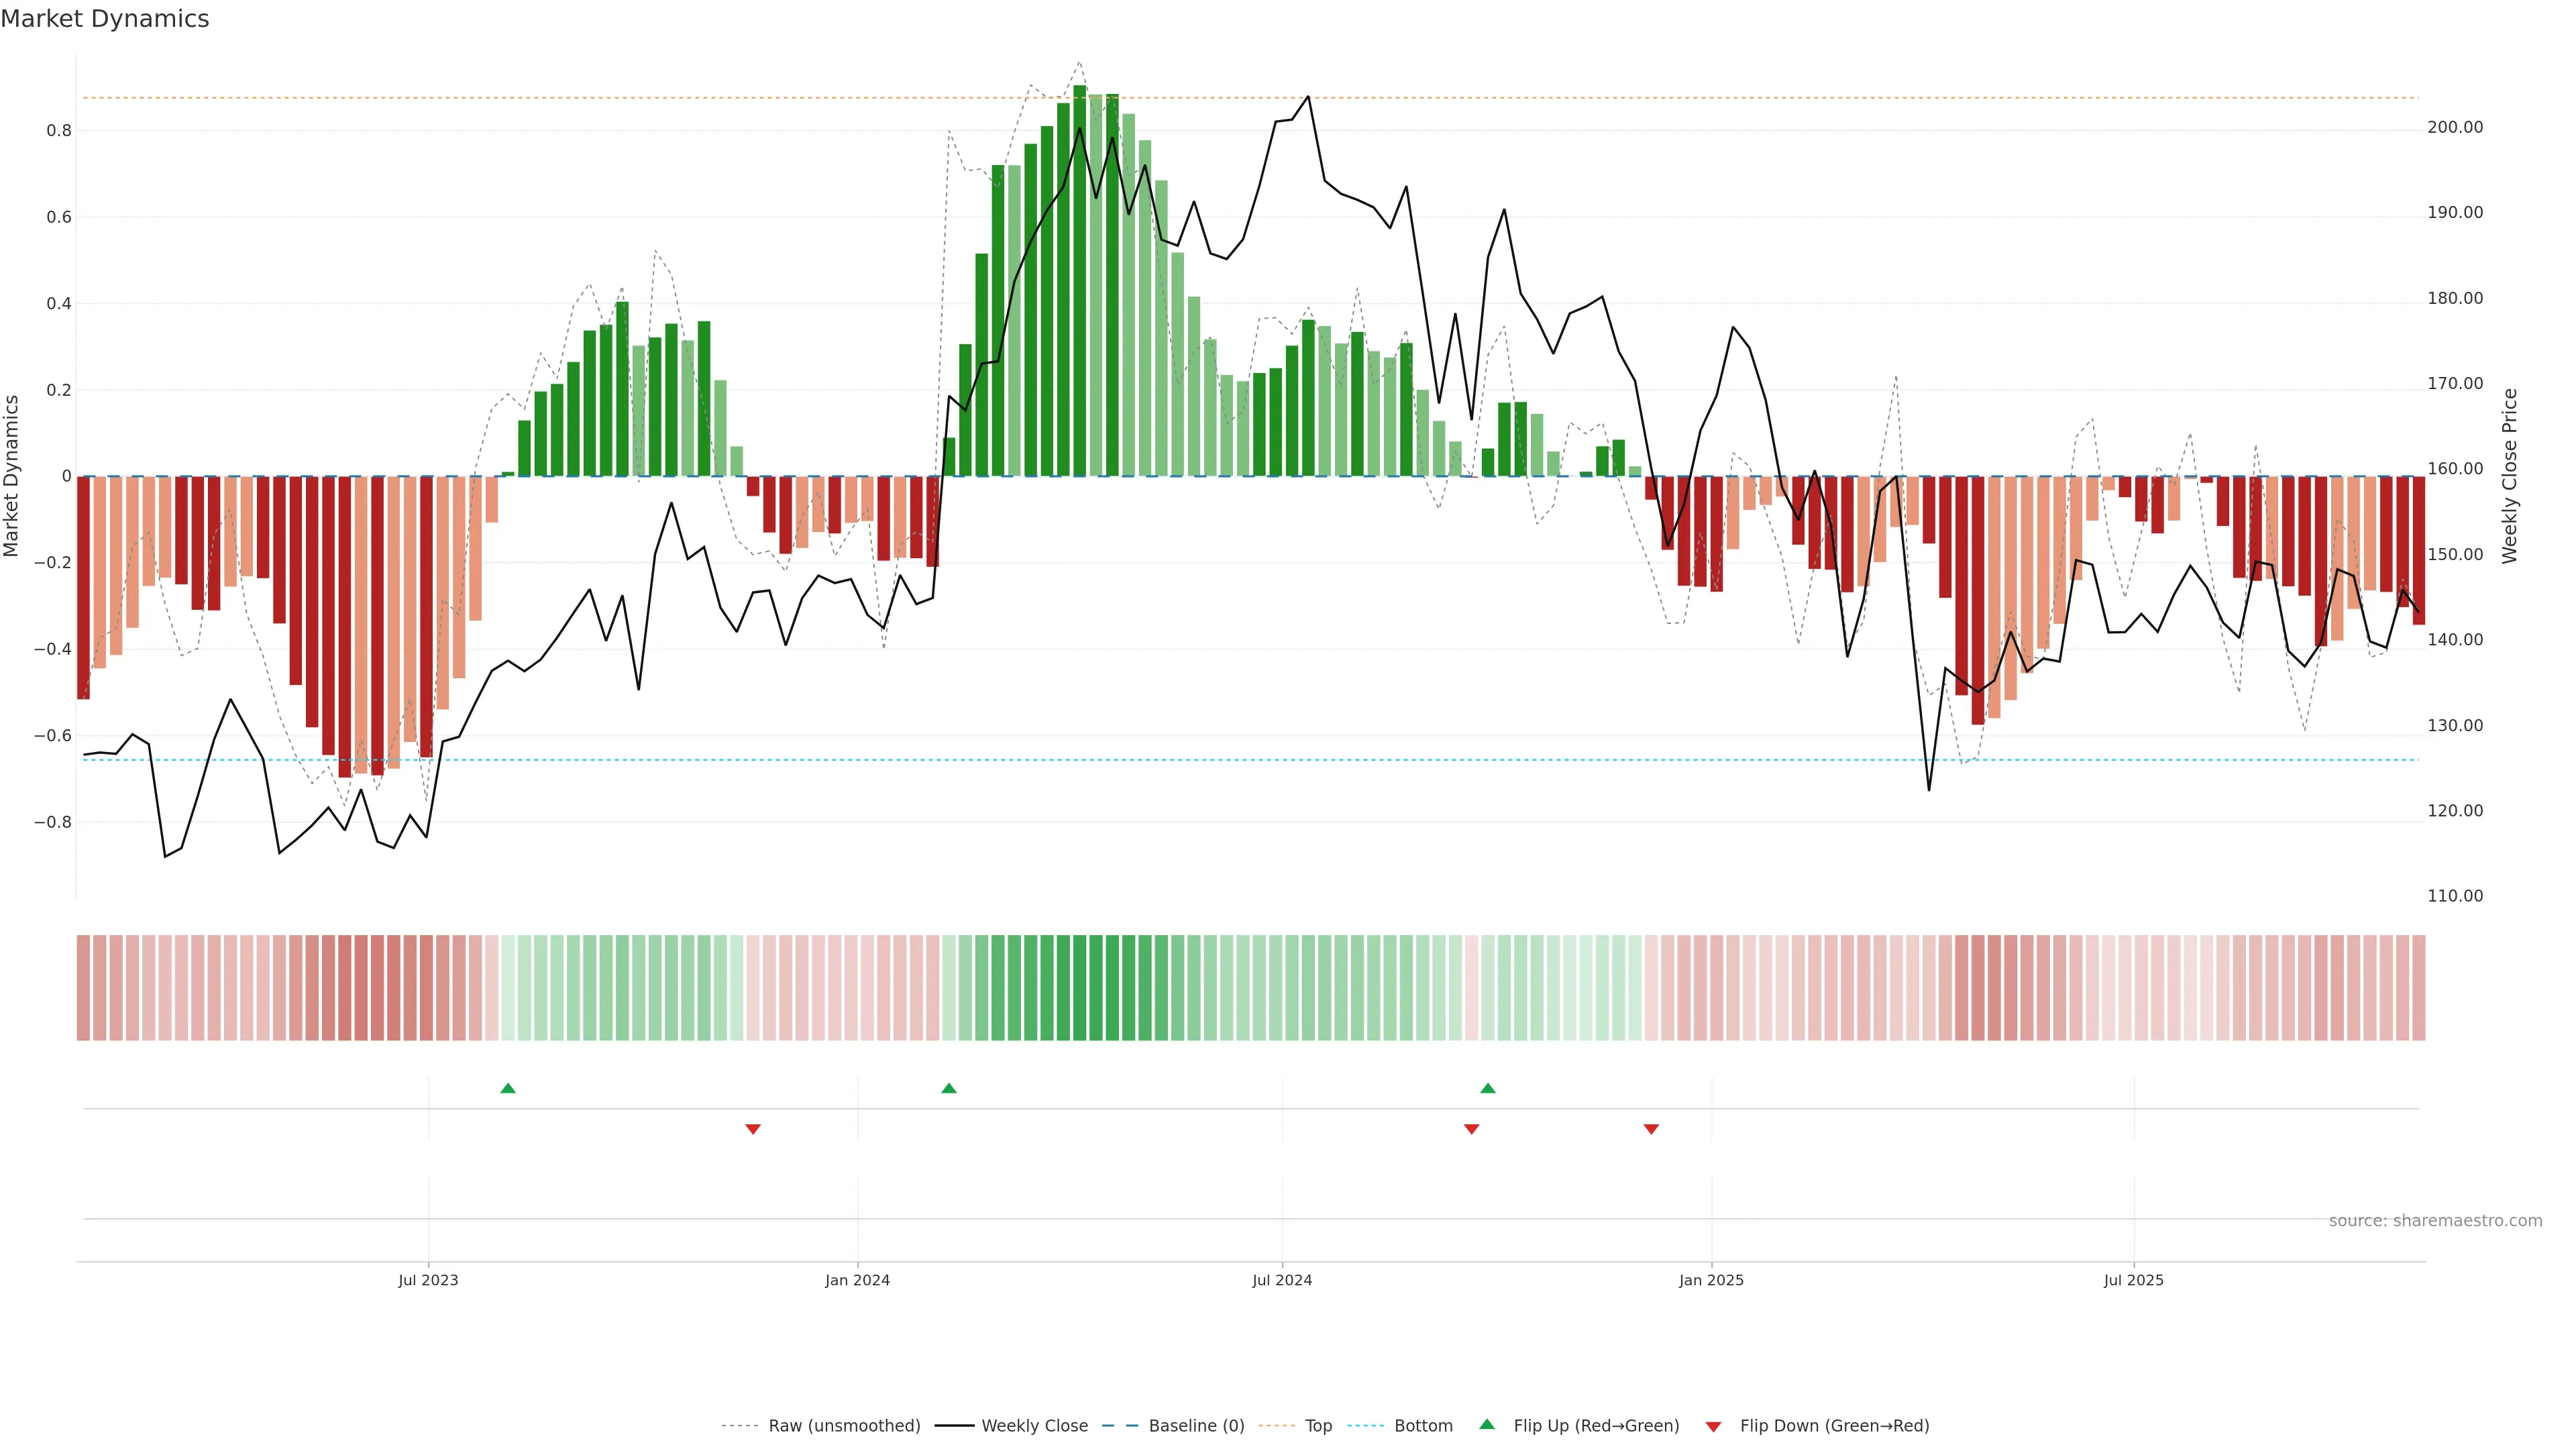Screen dimensions: 2576x1449
Task: Click the first red flip-down triangle marker
Action: 753,1129
